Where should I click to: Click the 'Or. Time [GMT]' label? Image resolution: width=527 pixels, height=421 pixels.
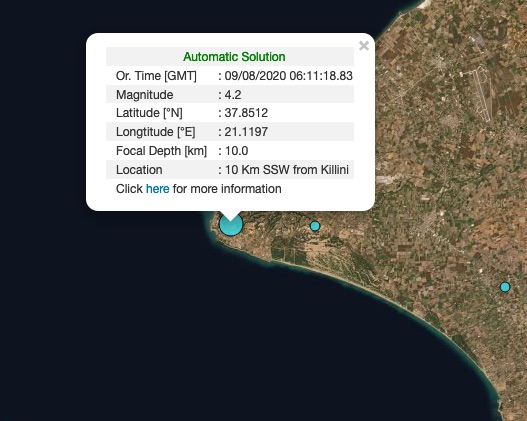156,76
